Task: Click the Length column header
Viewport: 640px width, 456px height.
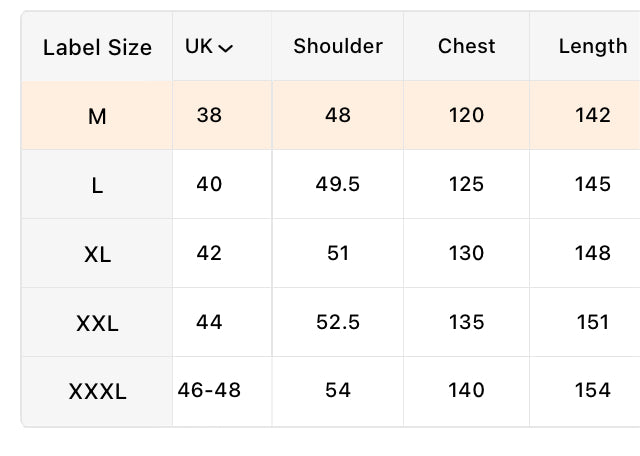Action: pyautogui.click(x=593, y=47)
